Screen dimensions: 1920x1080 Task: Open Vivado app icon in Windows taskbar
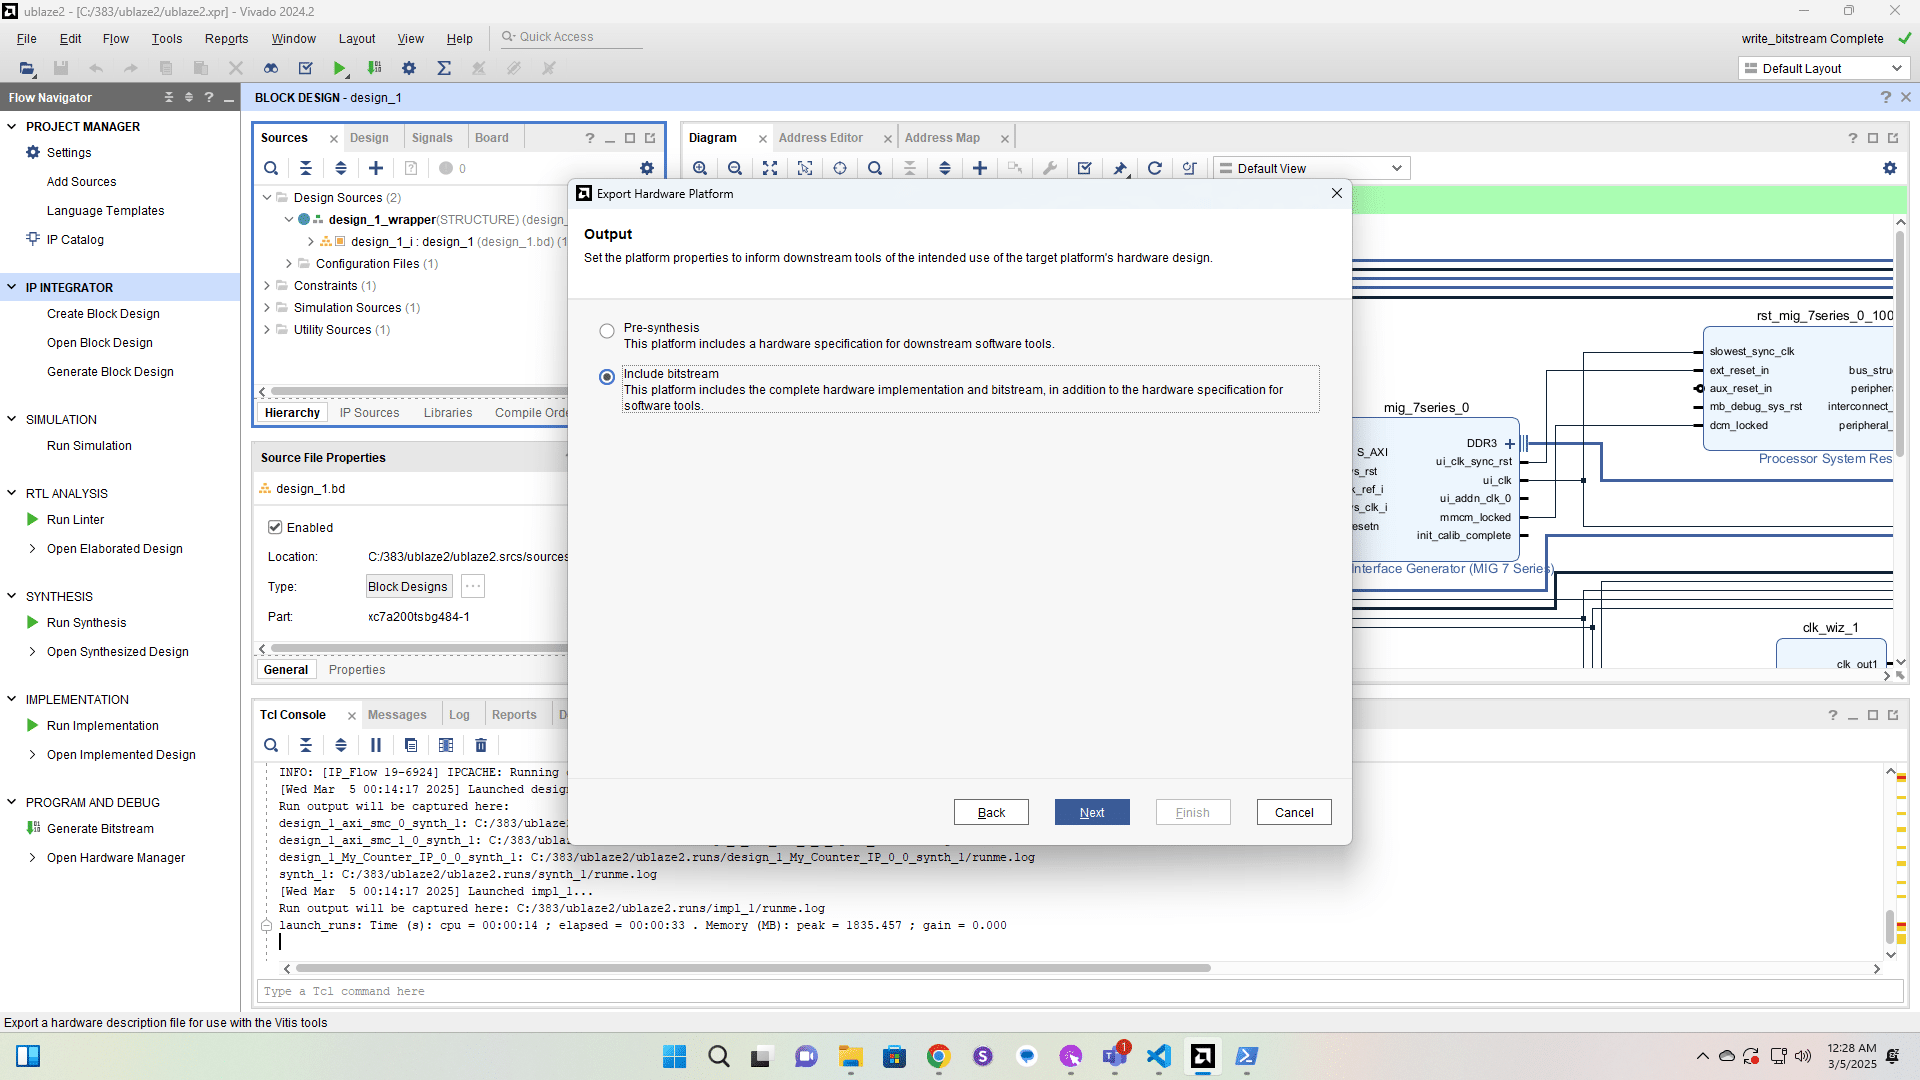[x=1202, y=1056]
